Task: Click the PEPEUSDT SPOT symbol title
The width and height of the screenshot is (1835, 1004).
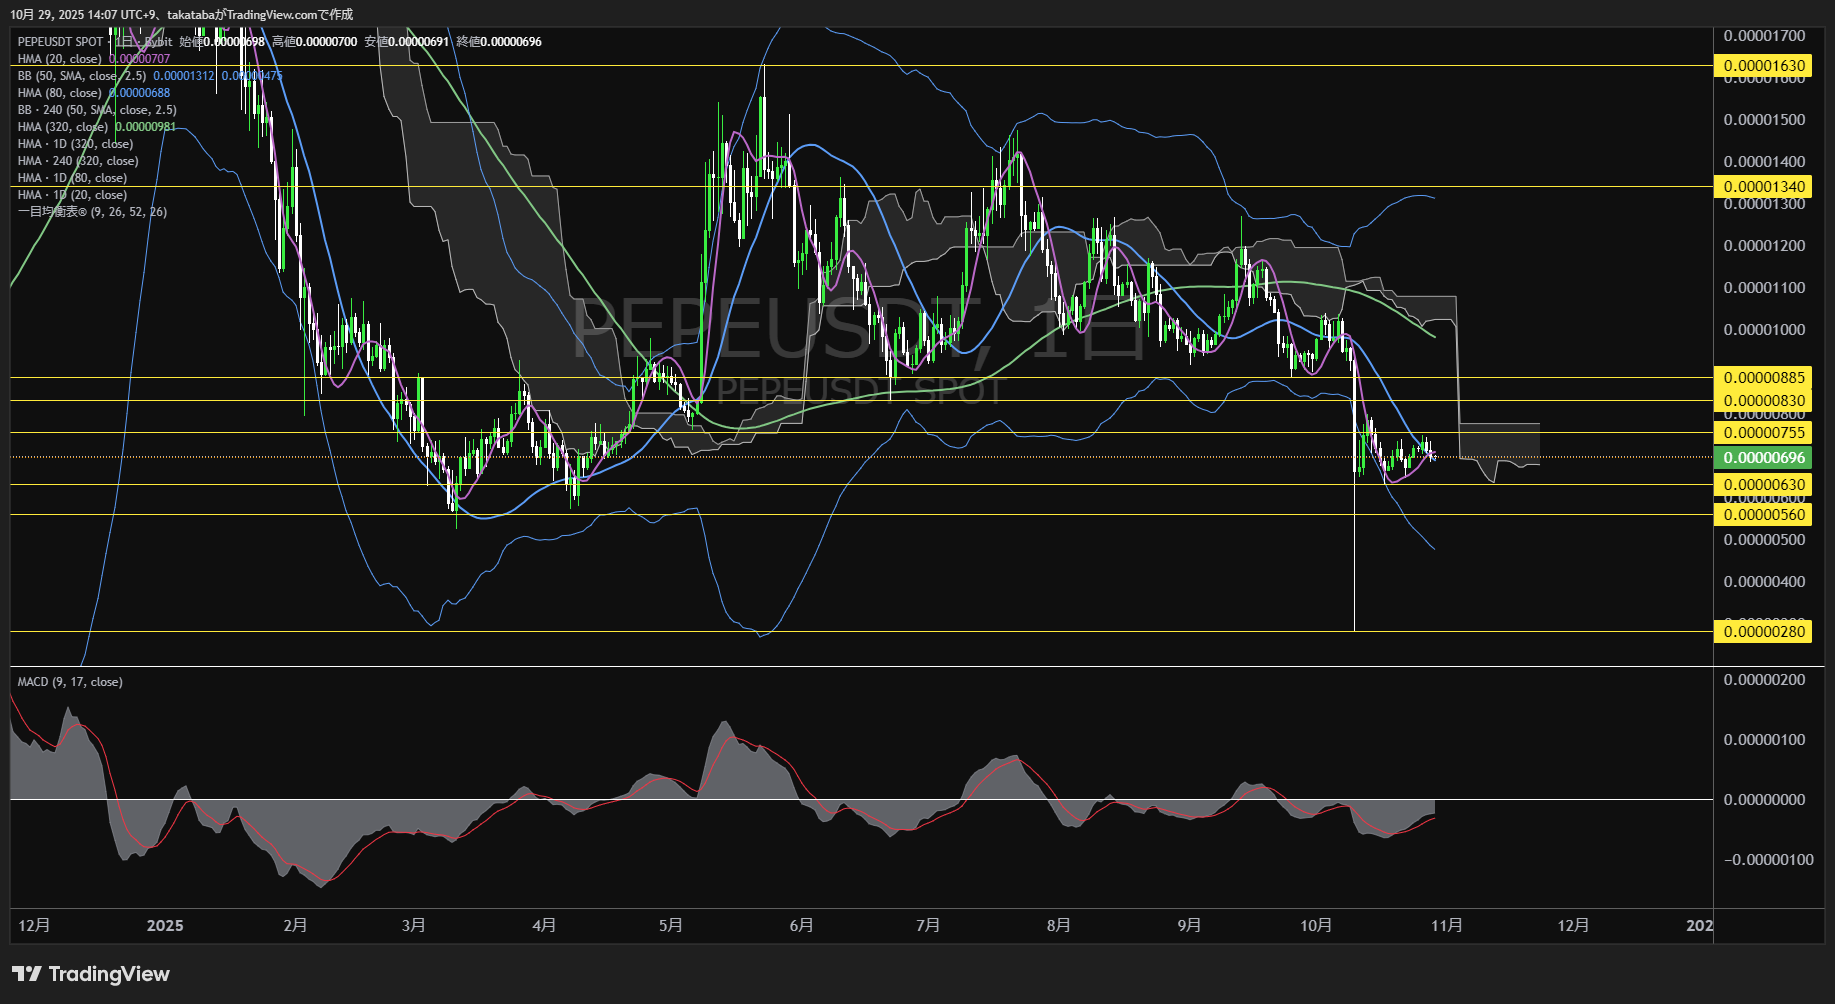Action: pos(60,42)
